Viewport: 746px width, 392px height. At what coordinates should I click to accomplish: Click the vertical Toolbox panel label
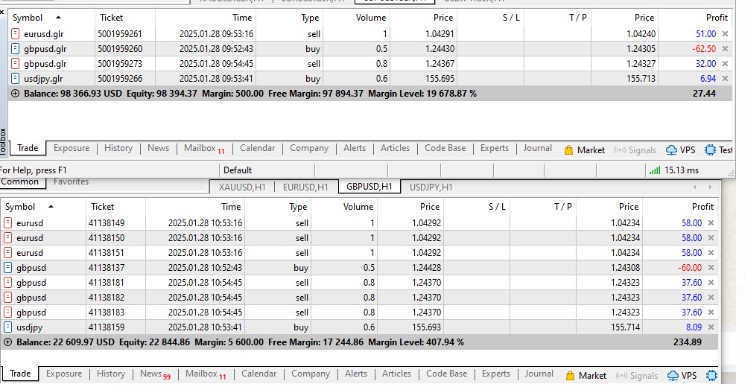pyautogui.click(x=3, y=141)
